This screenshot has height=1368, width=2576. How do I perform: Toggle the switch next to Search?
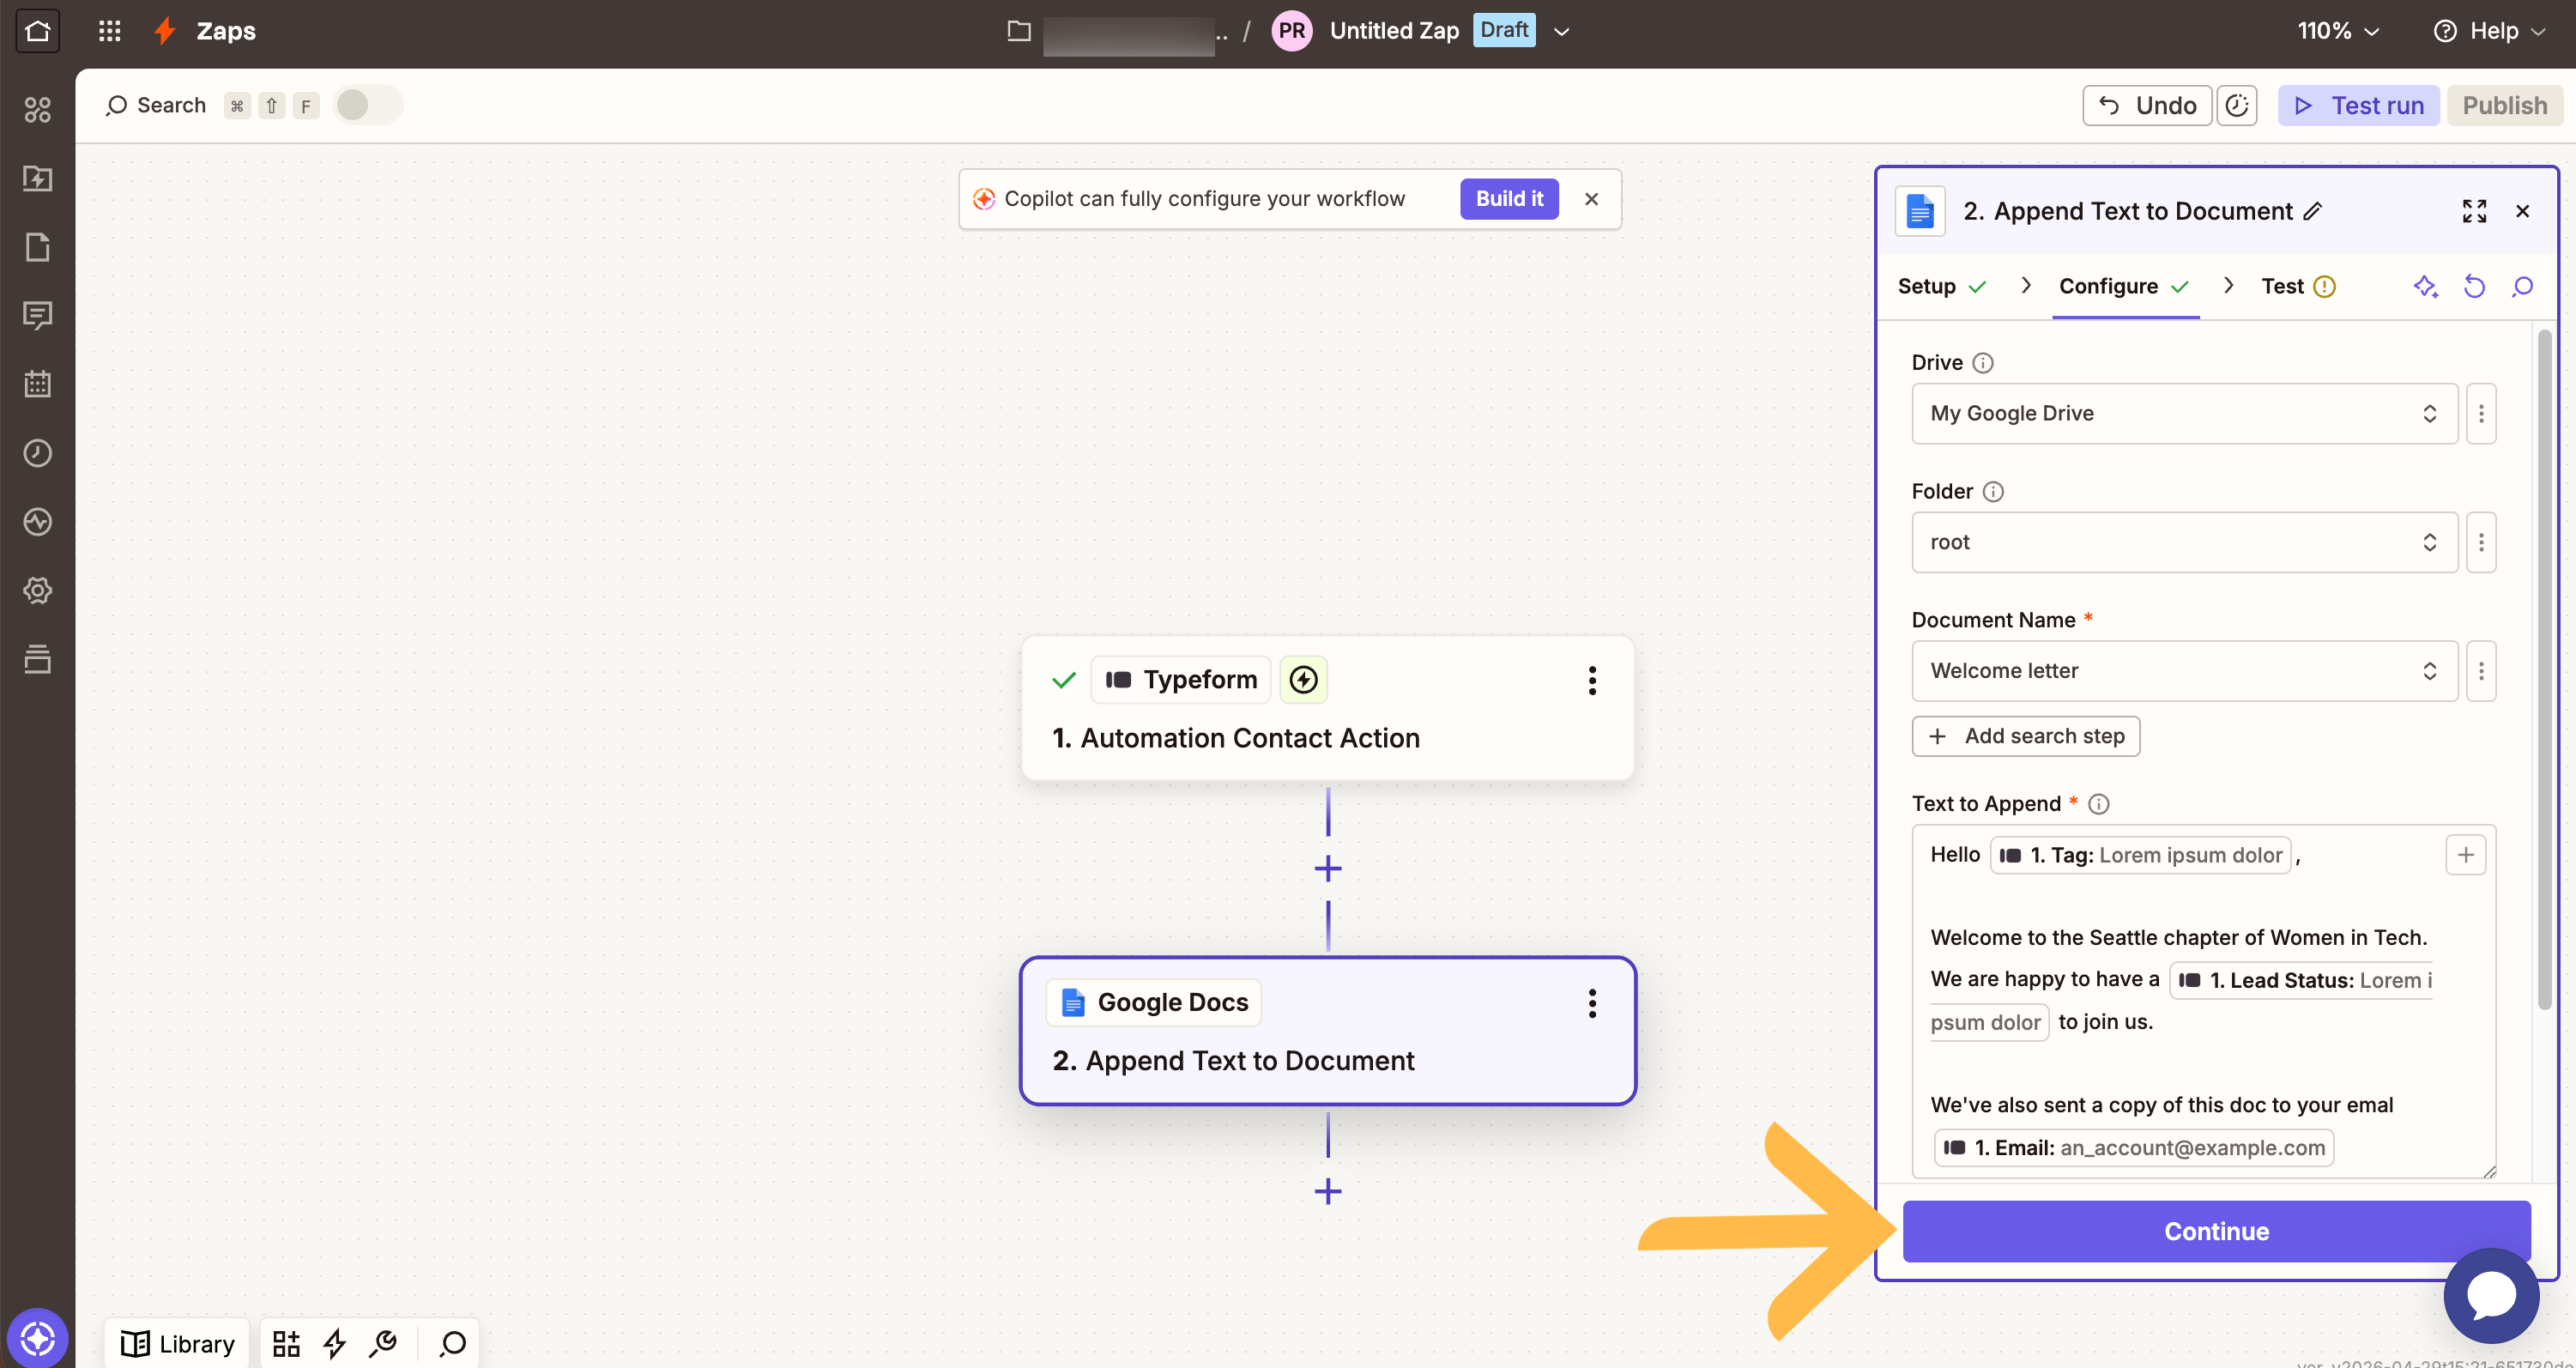(x=368, y=105)
